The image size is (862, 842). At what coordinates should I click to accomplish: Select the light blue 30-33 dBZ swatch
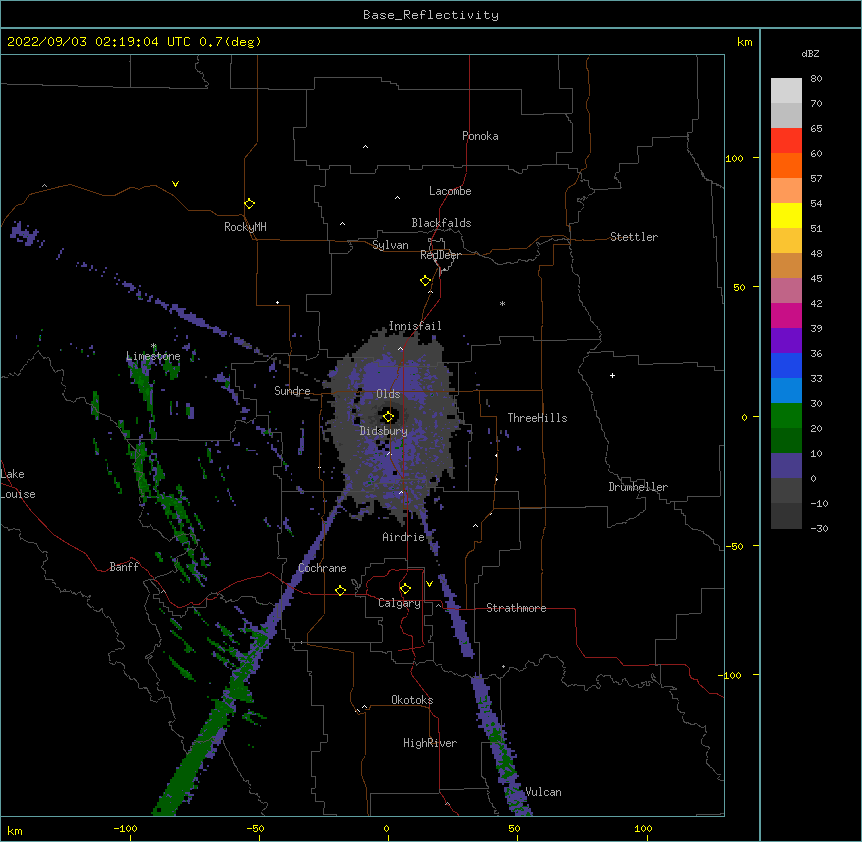(786, 391)
